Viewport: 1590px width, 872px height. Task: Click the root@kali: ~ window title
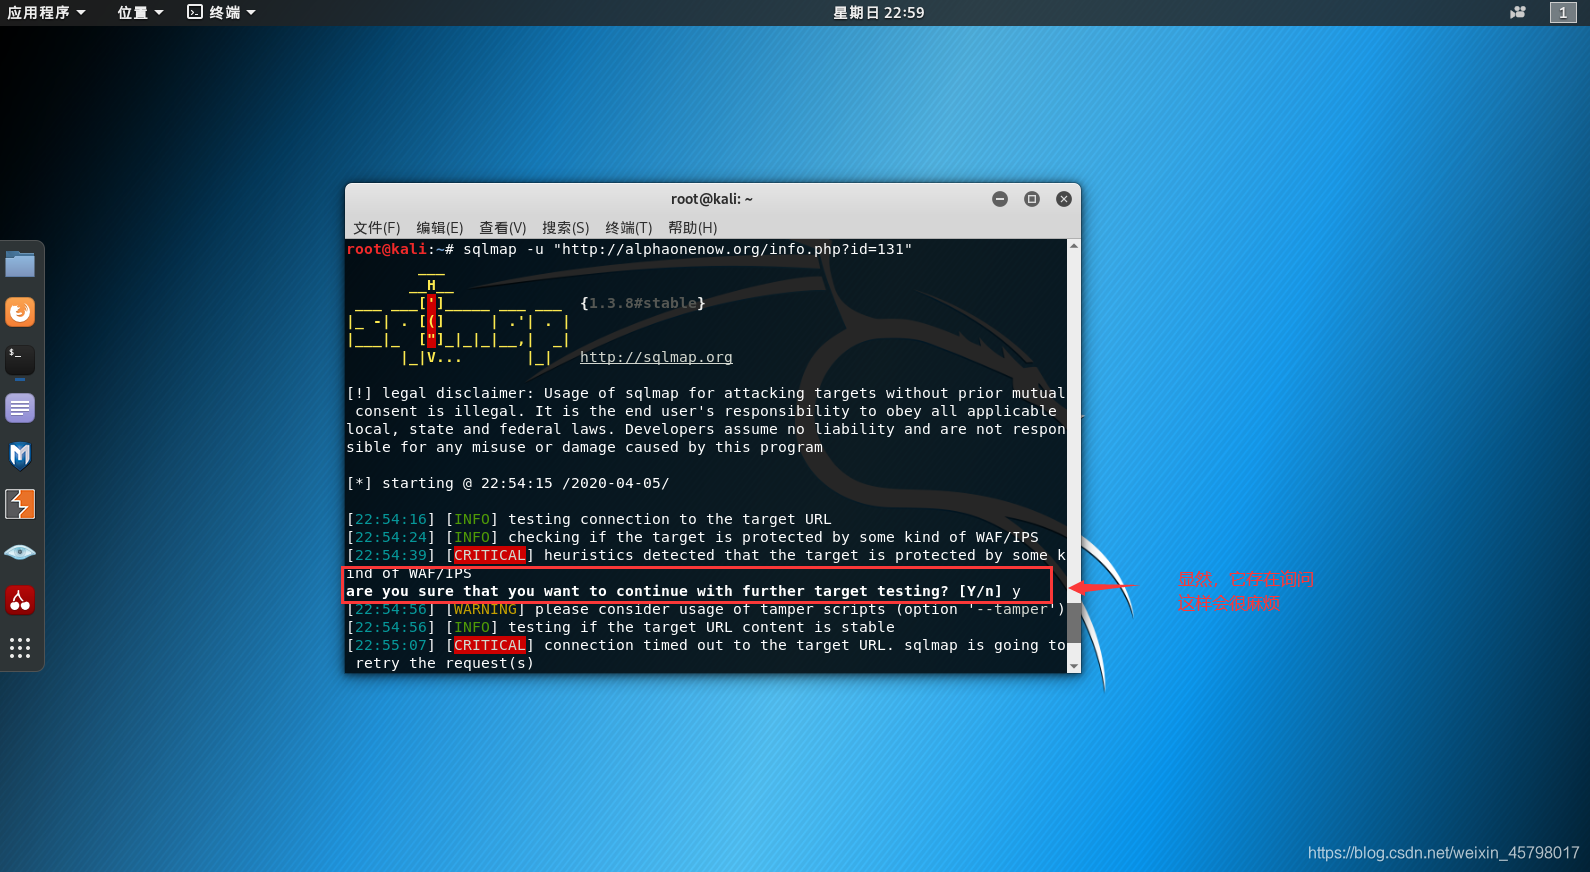(x=712, y=199)
